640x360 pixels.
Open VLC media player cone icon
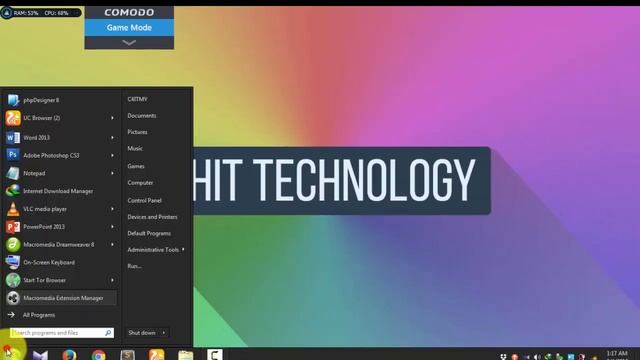point(13,209)
